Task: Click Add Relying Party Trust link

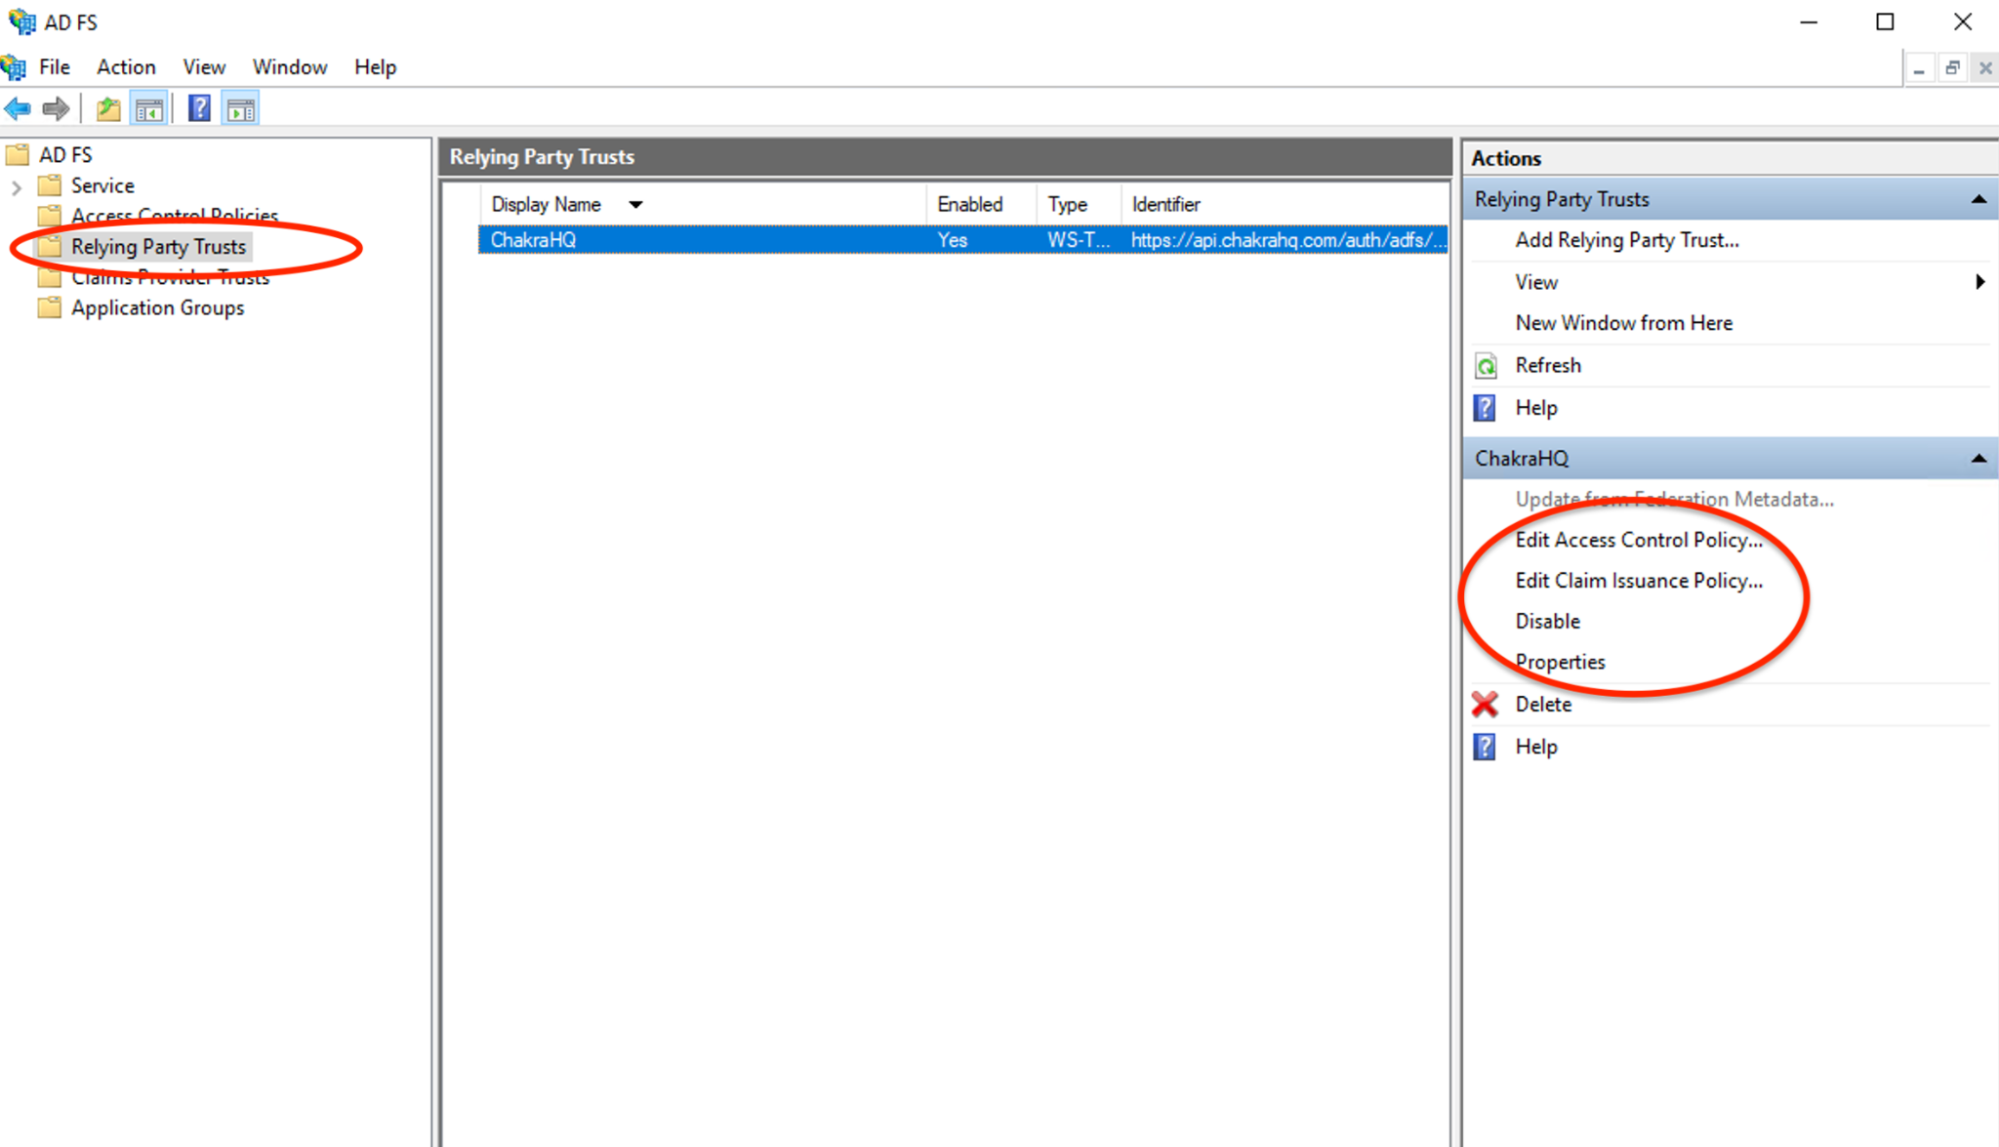Action: (x=1626, y=240)
